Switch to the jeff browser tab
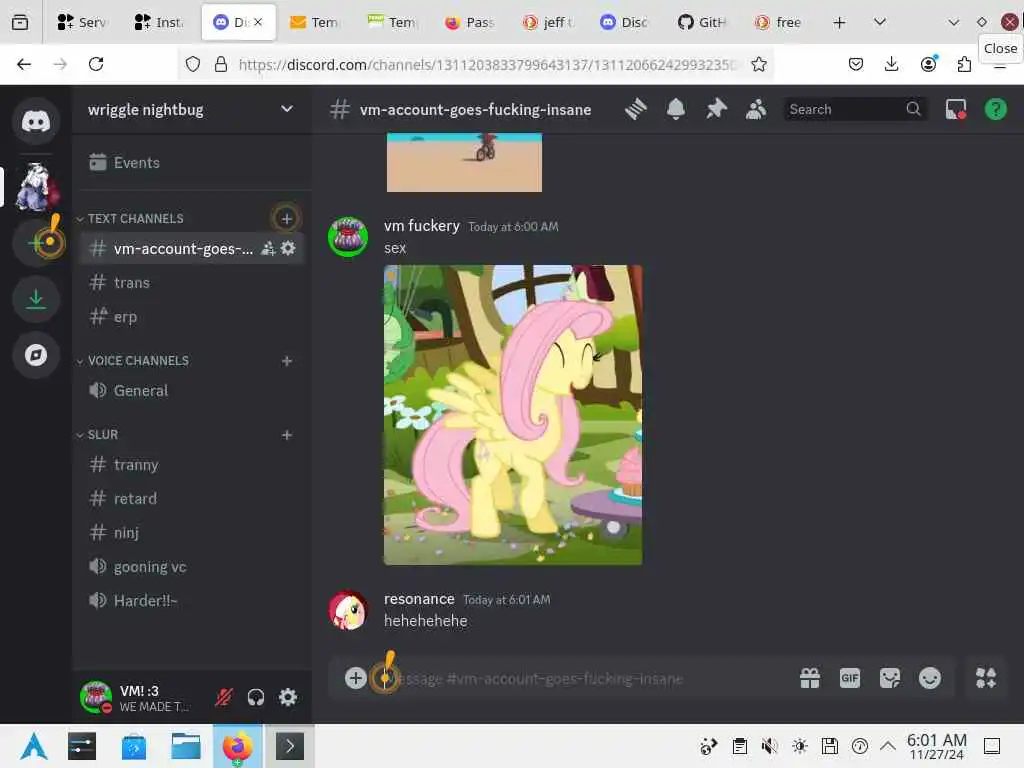 [x=549, y=22]
